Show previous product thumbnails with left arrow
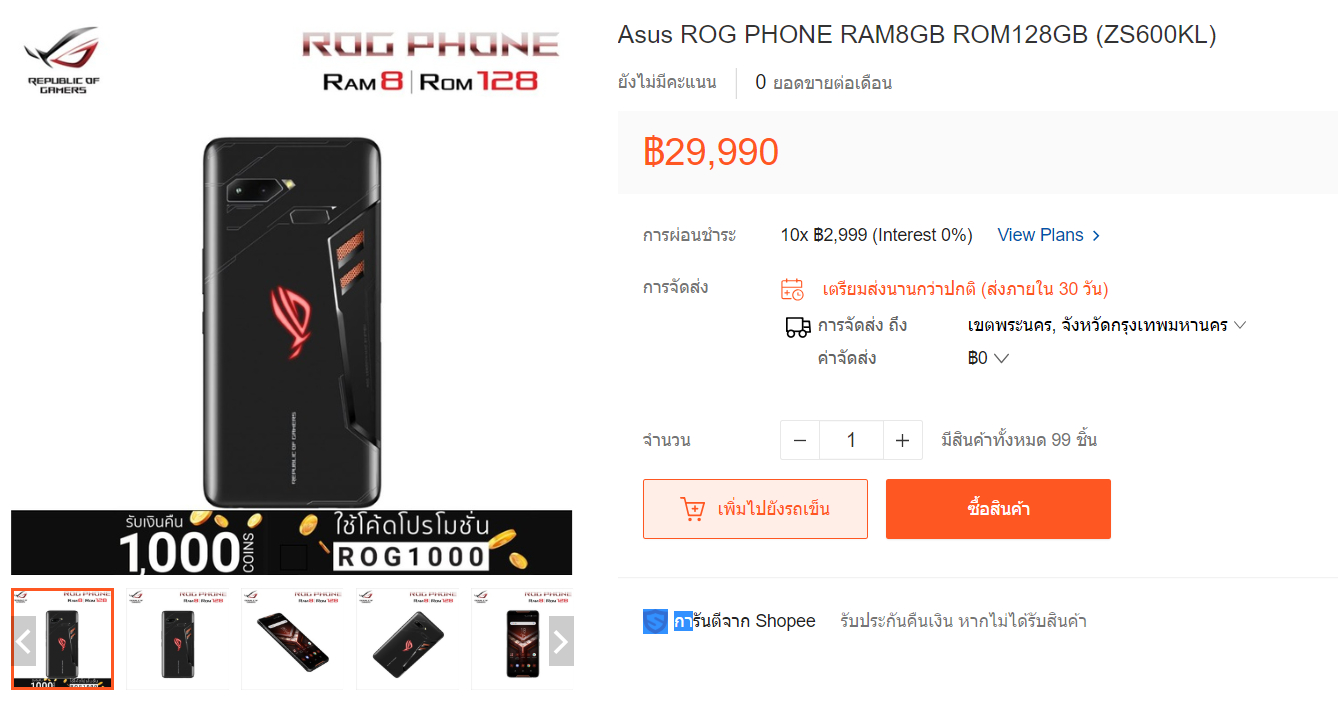The width and height of the screenshot is (1338, 705). (x=25, y=641)
